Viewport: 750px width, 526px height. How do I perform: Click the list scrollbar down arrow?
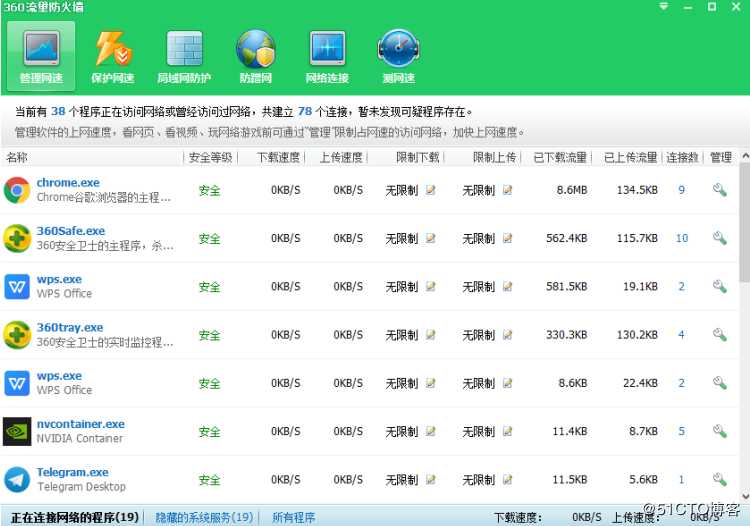(x=745, y=497)
